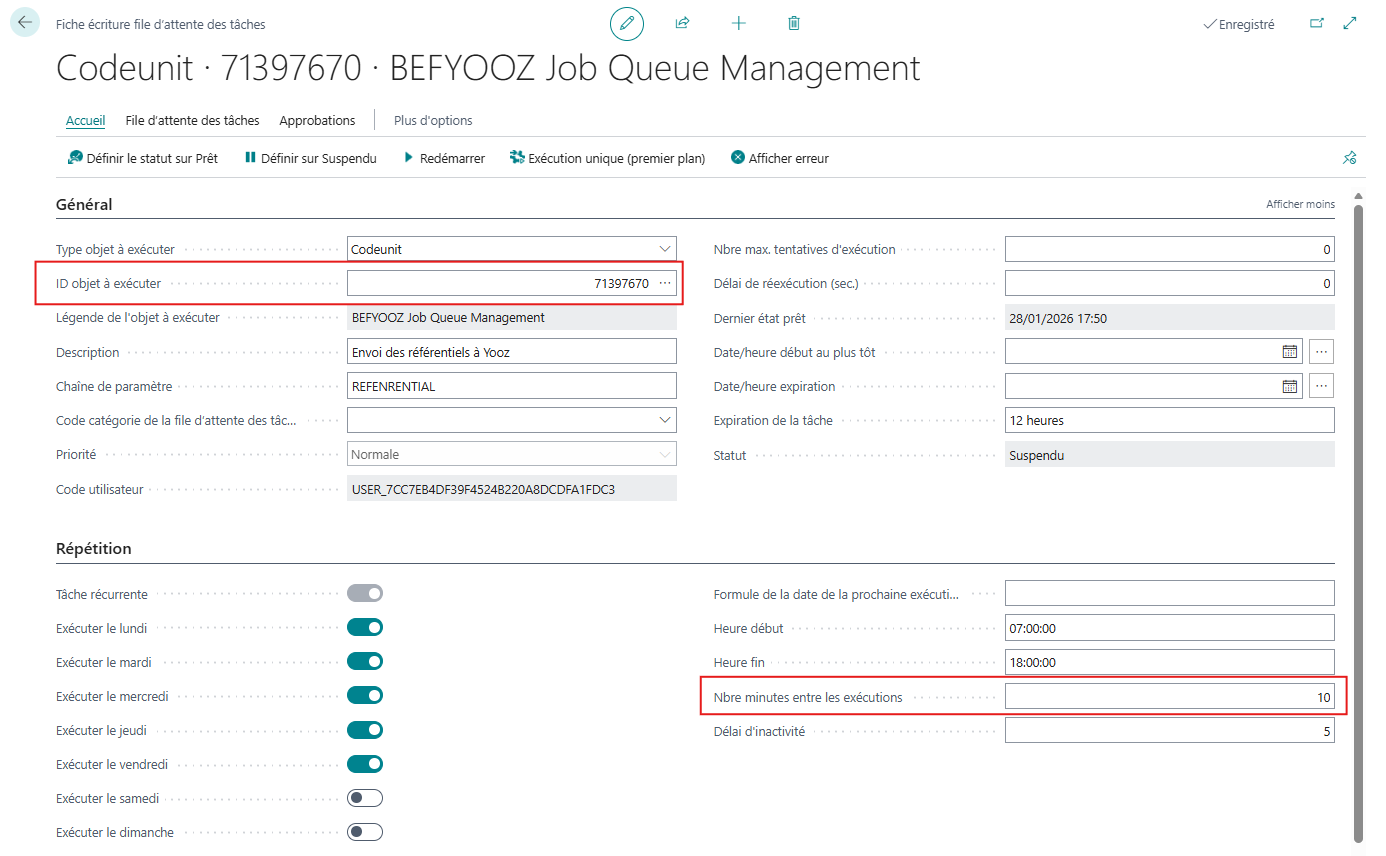
Task: Click the trash delete icon
Action: tap(794, 23)
